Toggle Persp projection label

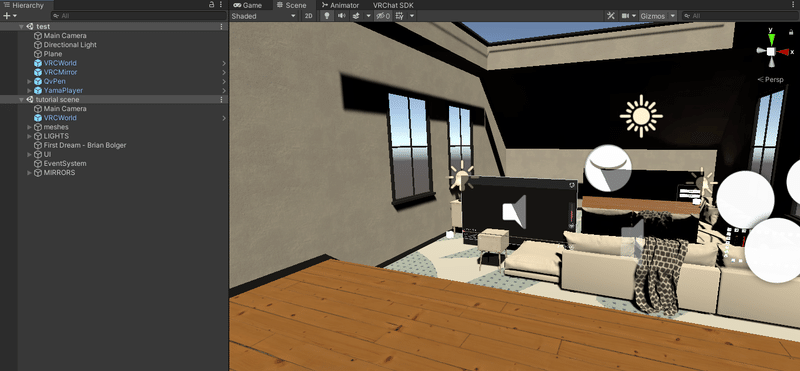tap(770, 80)
